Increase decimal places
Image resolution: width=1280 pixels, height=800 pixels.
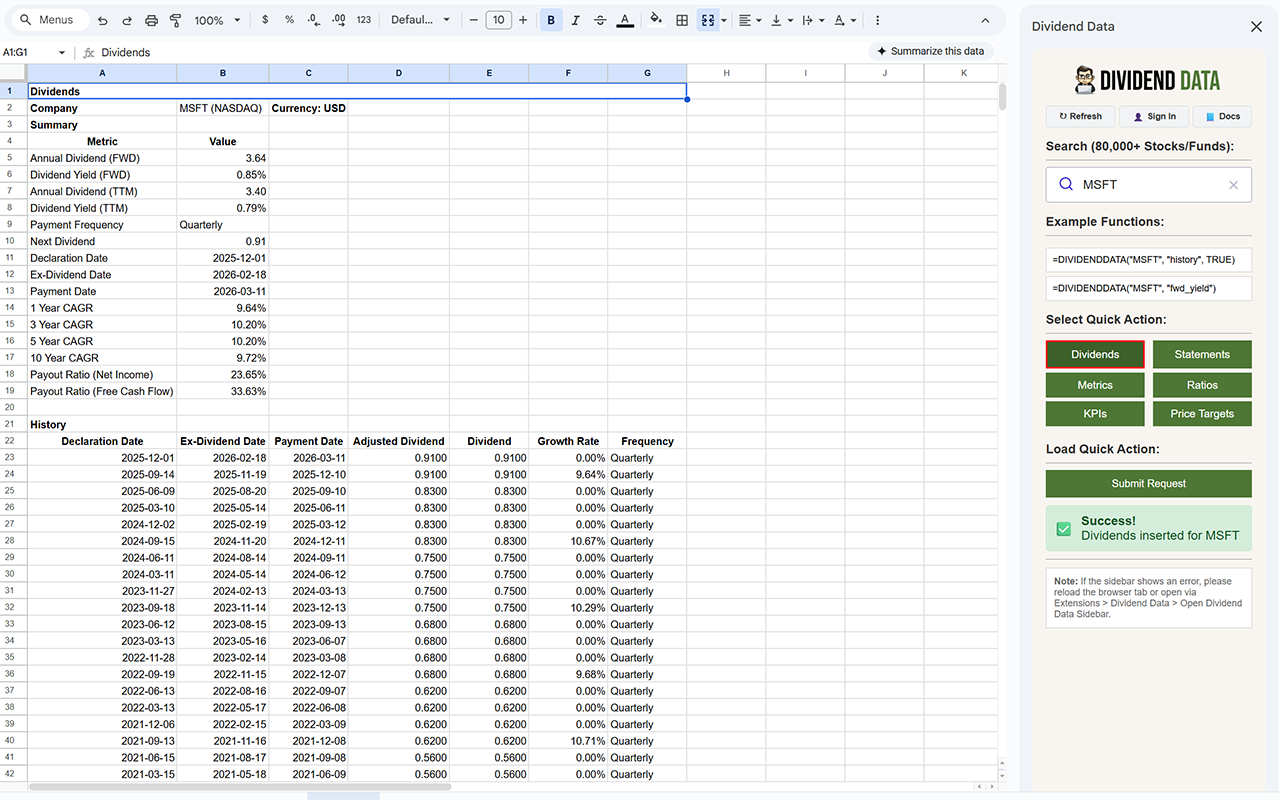[338, 20]
